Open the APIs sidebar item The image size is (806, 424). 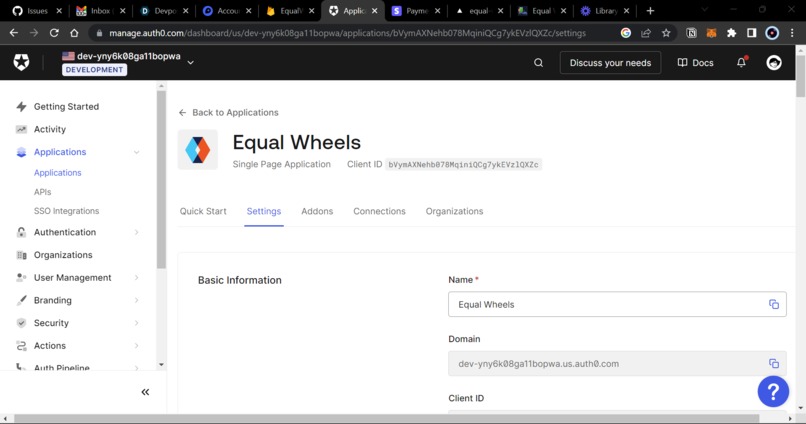tap(43, 192)
